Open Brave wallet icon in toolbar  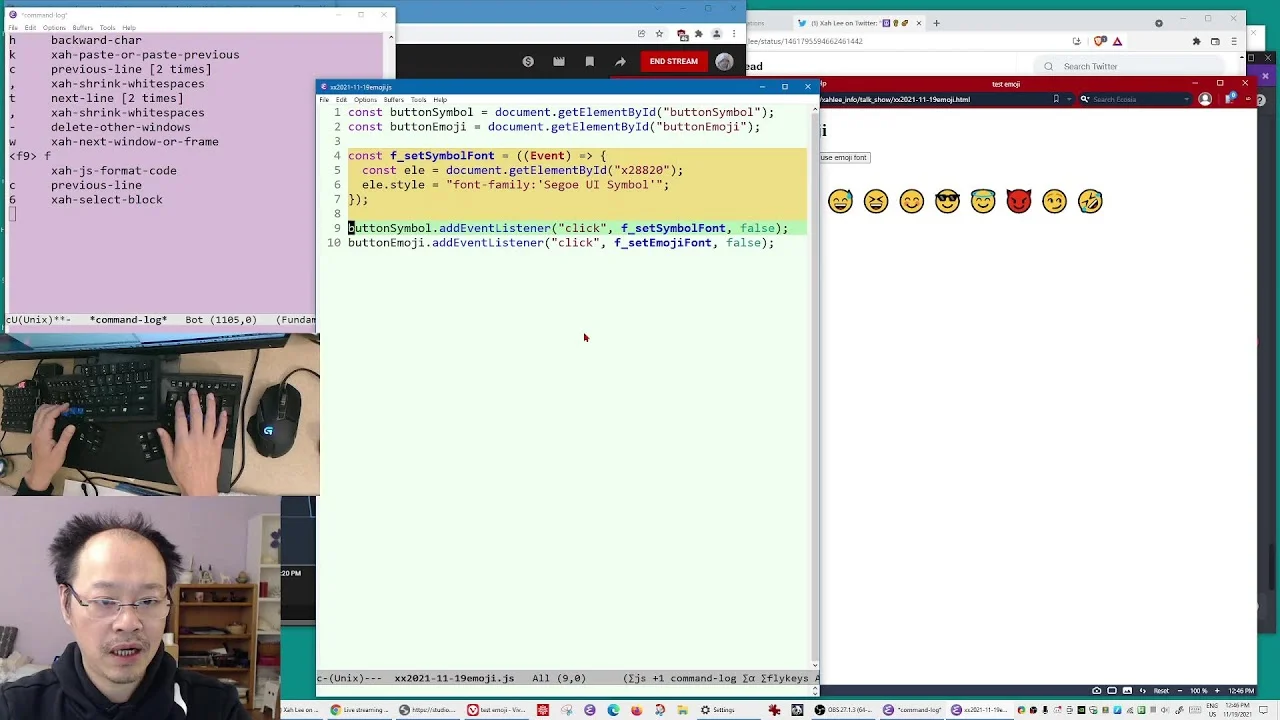[1215, 41]
